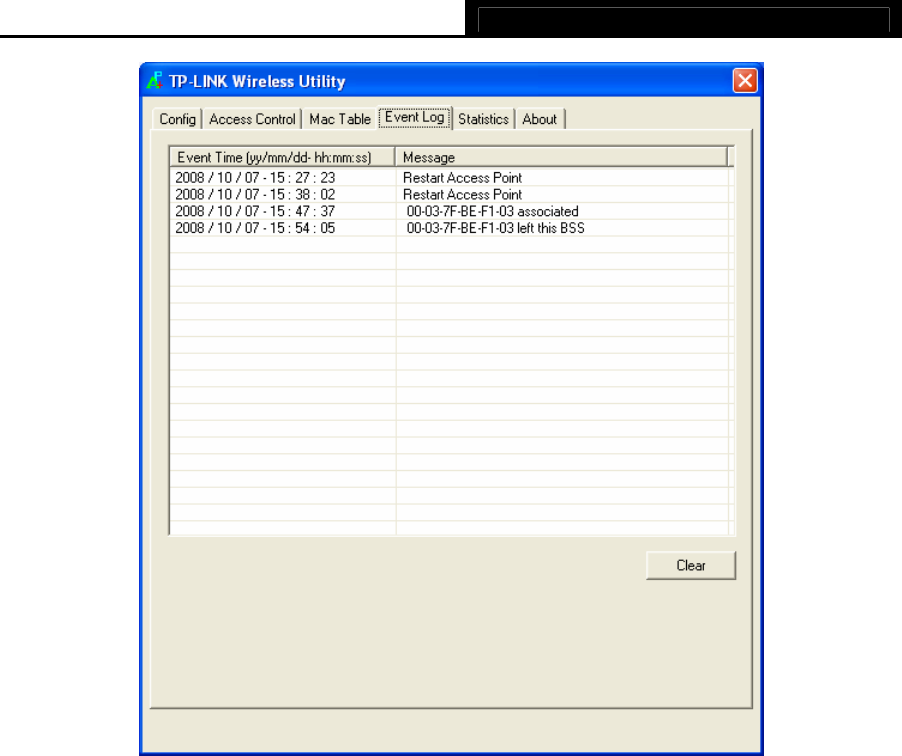Select event time 2008 / 10 / 07 - 15 : 38 : 02
Image resolution: width=902 pixels, height=756 pixels.
pos(255,194)
